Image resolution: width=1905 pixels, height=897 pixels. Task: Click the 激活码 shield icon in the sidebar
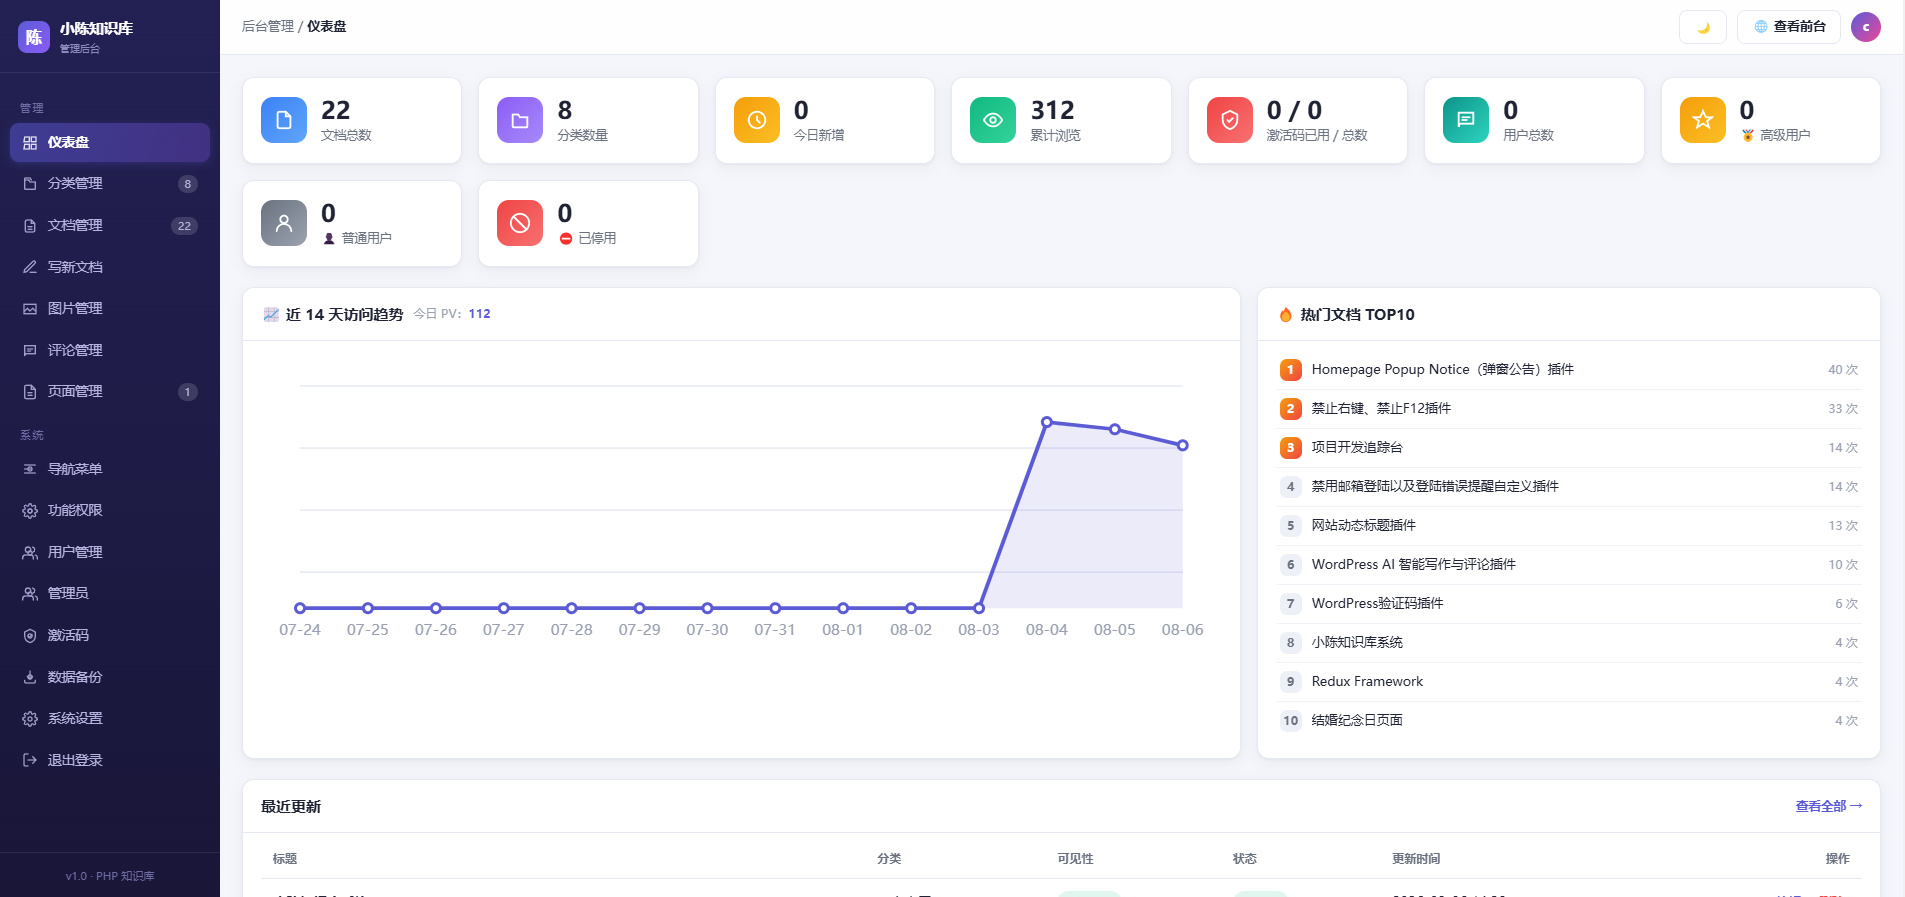[30, 636]
